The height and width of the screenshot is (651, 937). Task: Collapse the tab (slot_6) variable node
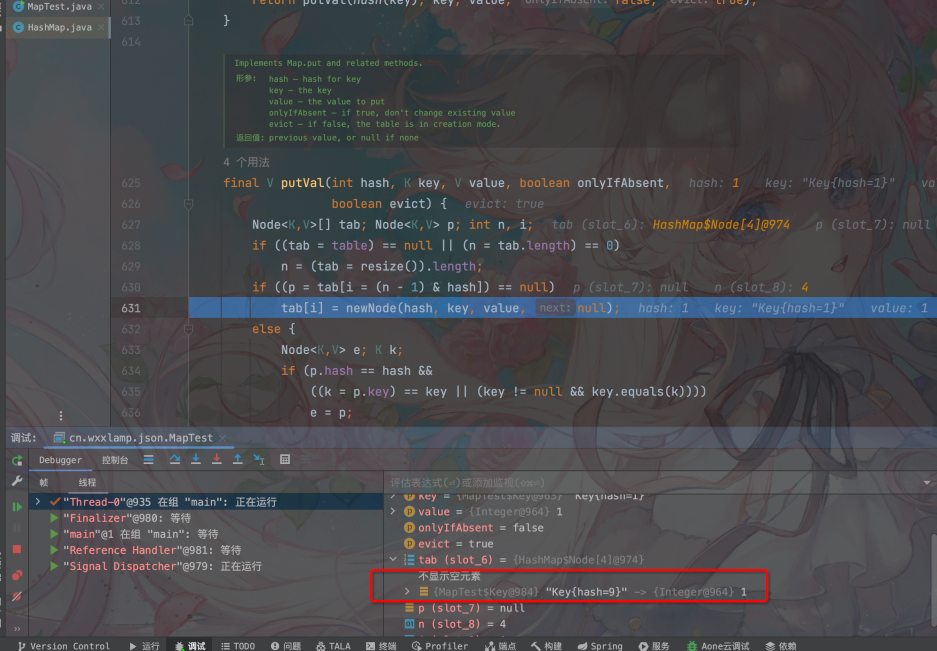pos(393,560)
